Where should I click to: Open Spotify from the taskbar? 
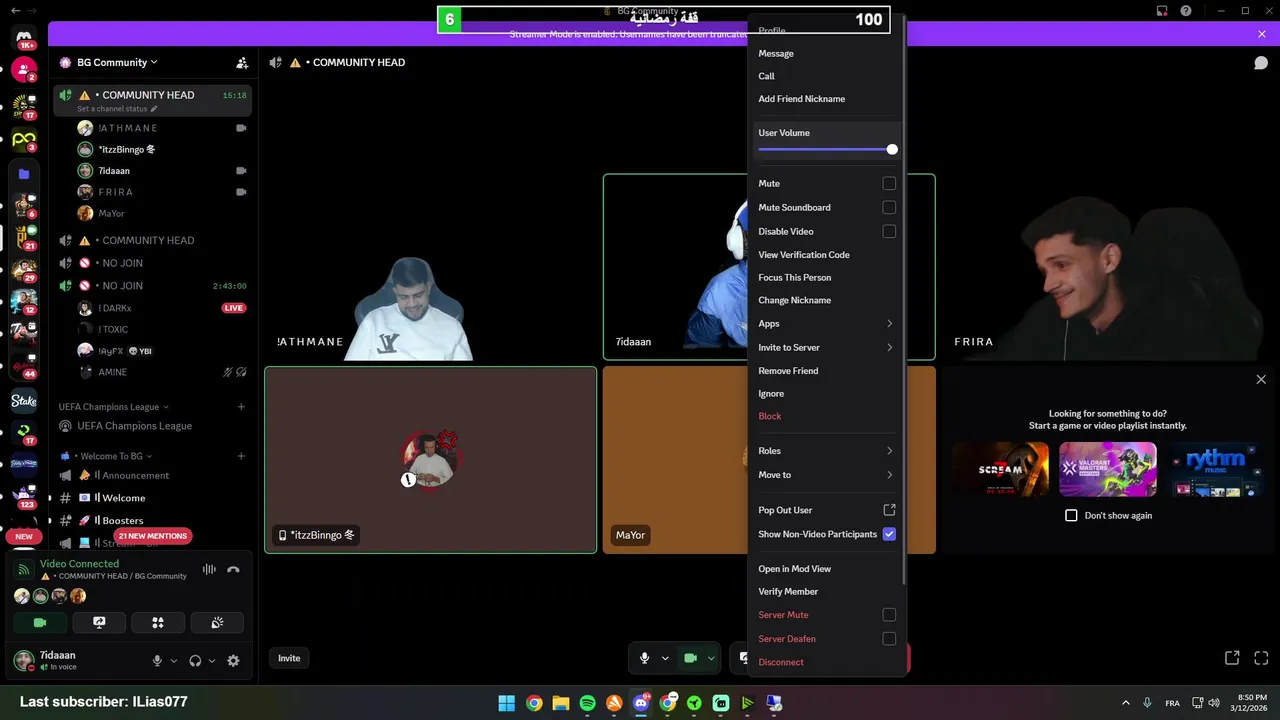point(587,703)
